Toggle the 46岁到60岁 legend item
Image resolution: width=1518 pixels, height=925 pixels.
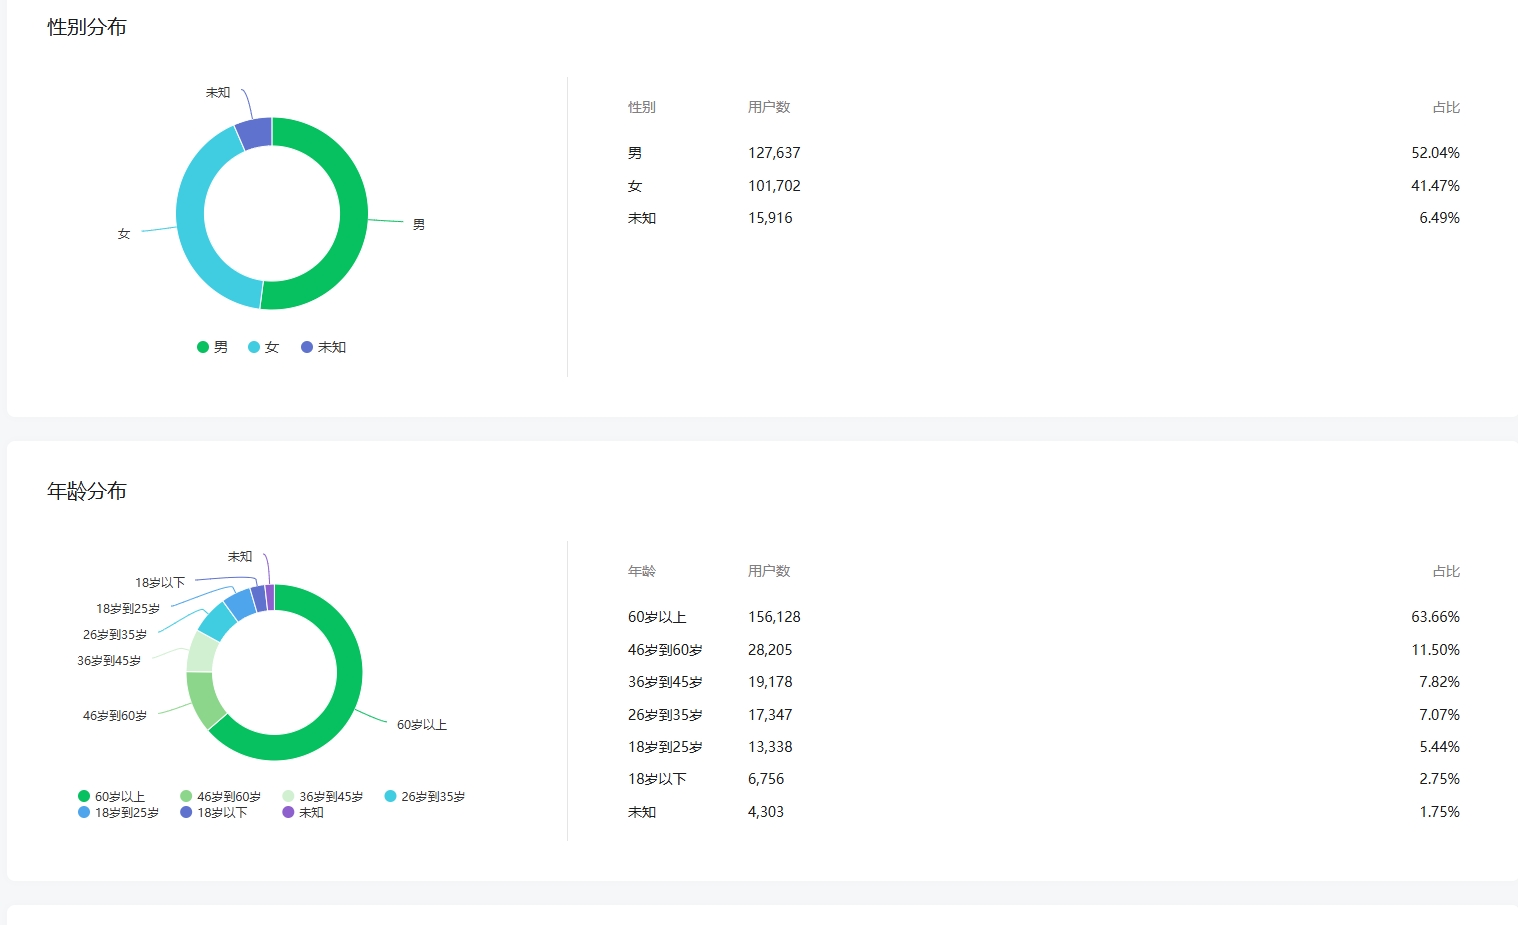pos(220,797)
